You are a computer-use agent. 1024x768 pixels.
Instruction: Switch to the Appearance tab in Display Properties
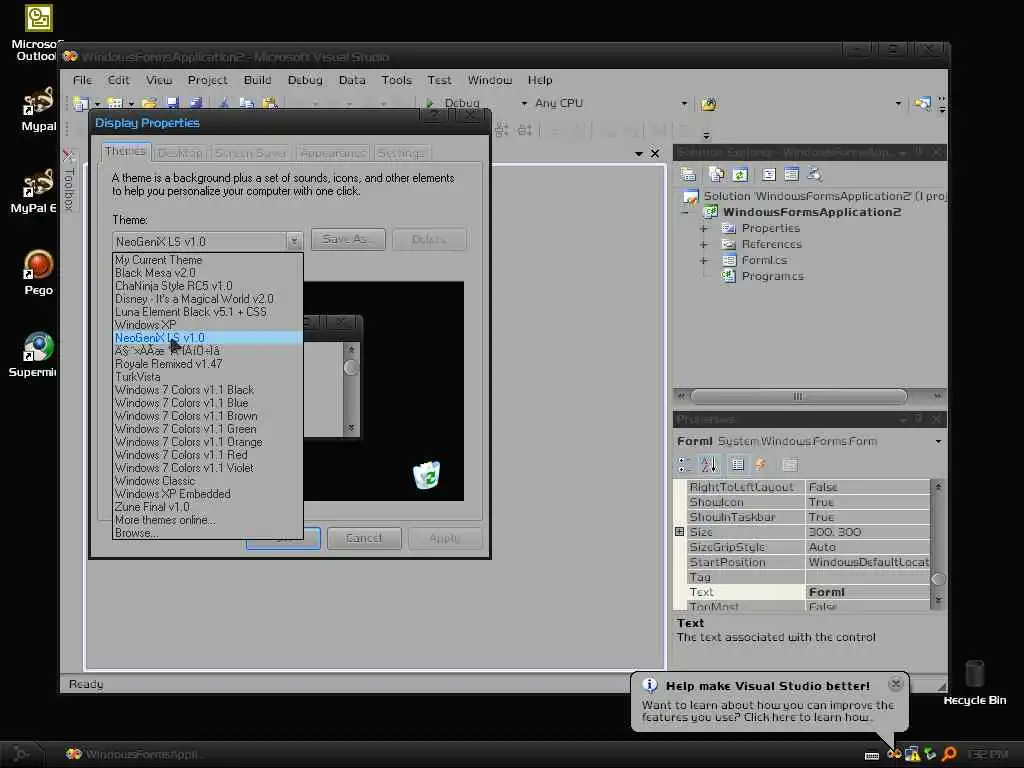tap(332, 153)
